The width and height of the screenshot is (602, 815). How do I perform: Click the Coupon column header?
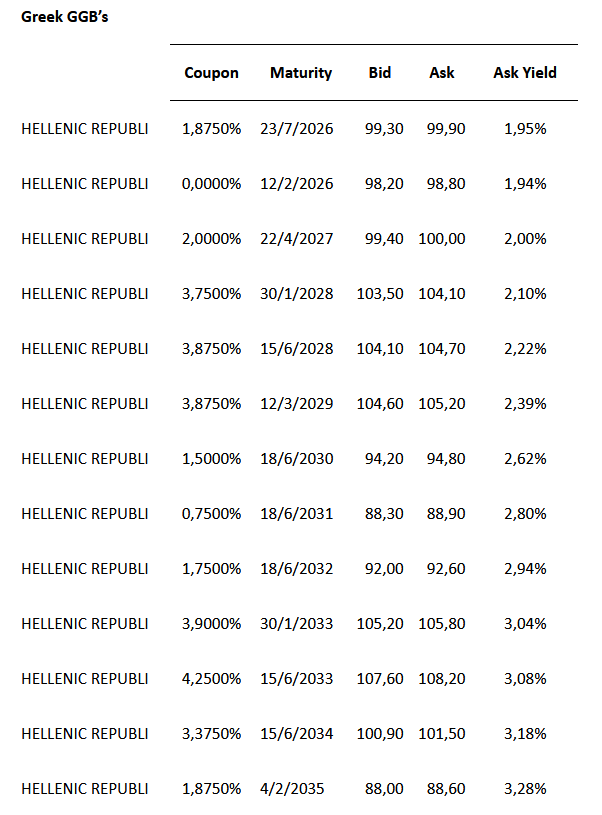211,73
